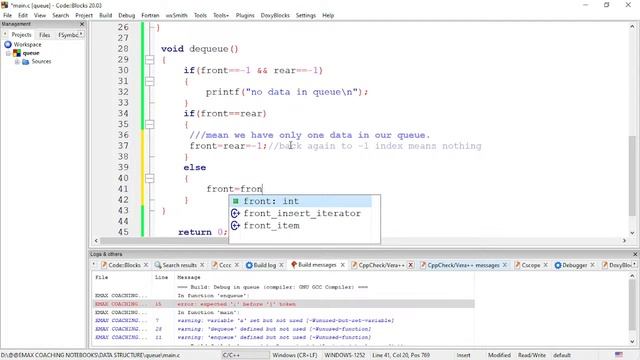Collapse the code fold at line 29

[x=150, y=60]
